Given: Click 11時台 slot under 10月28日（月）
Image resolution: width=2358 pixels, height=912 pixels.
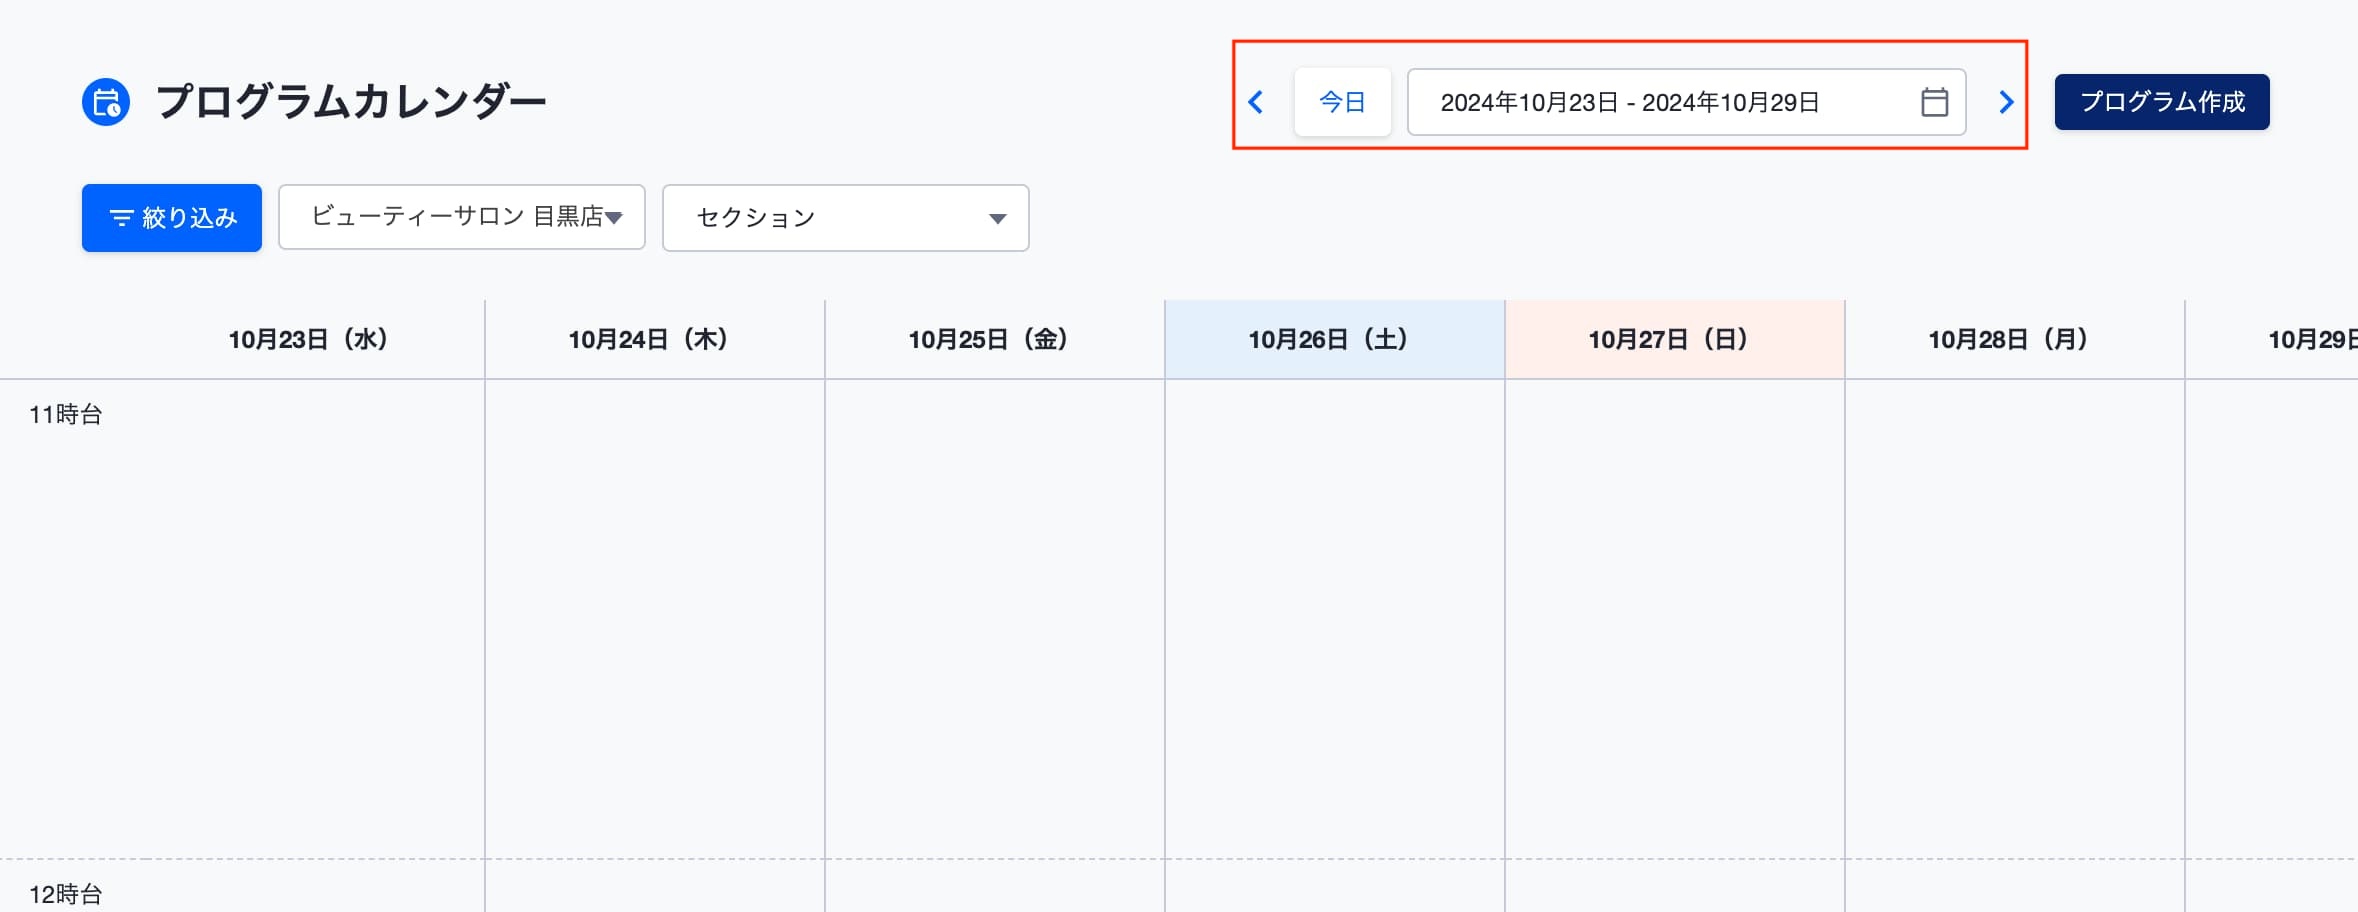Looking at the screenshot, I should pos(2015,619).
